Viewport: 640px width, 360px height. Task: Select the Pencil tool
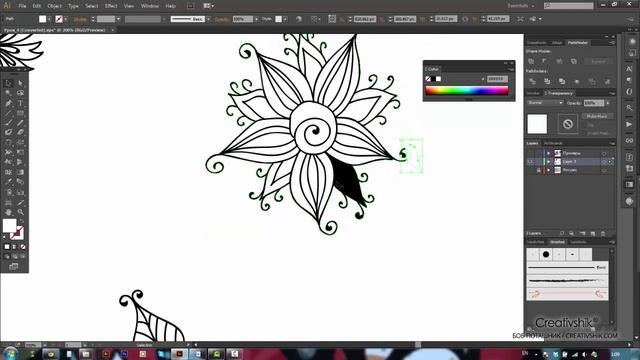coord(20,123)
